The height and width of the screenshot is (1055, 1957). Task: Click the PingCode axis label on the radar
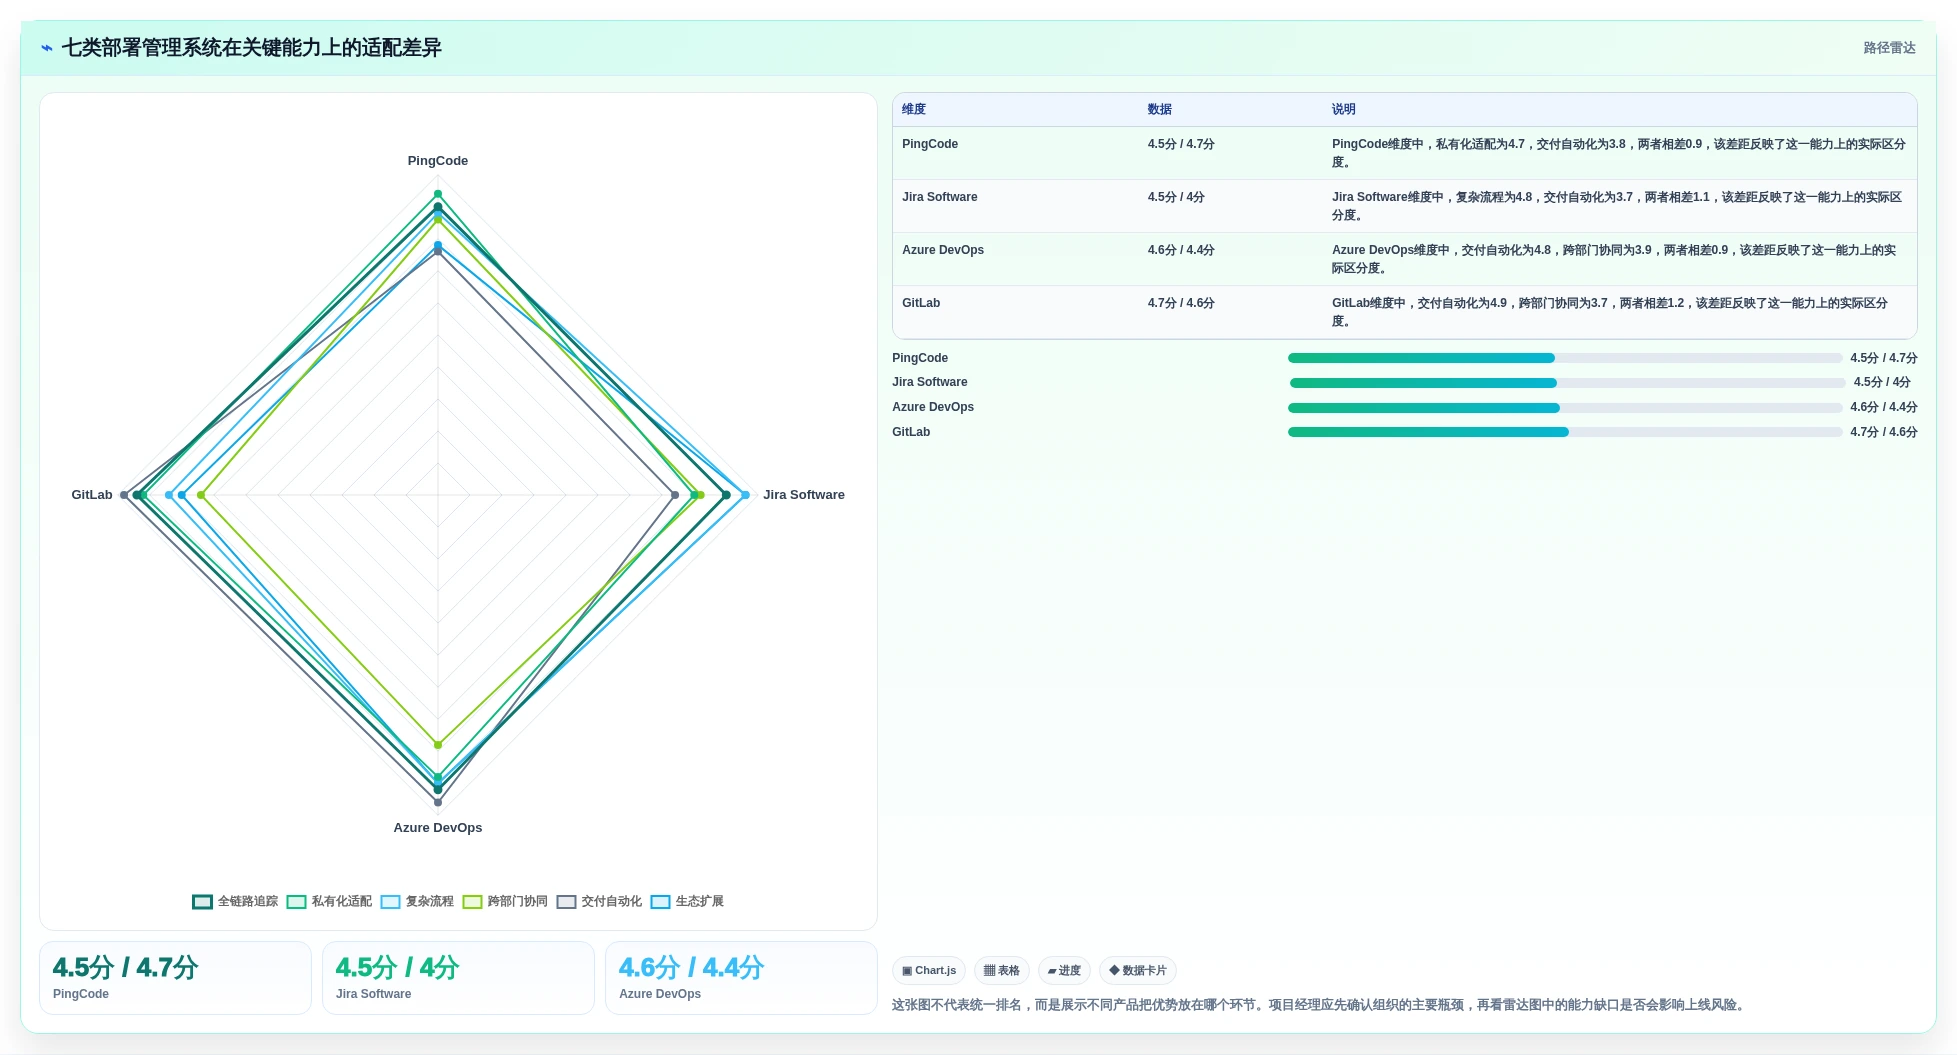438,161
